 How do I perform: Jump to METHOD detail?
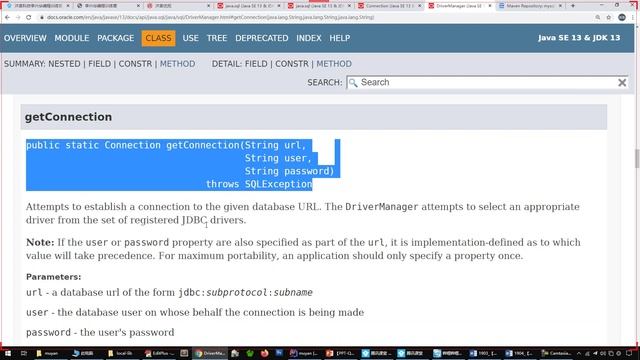(x=334, y=64)
